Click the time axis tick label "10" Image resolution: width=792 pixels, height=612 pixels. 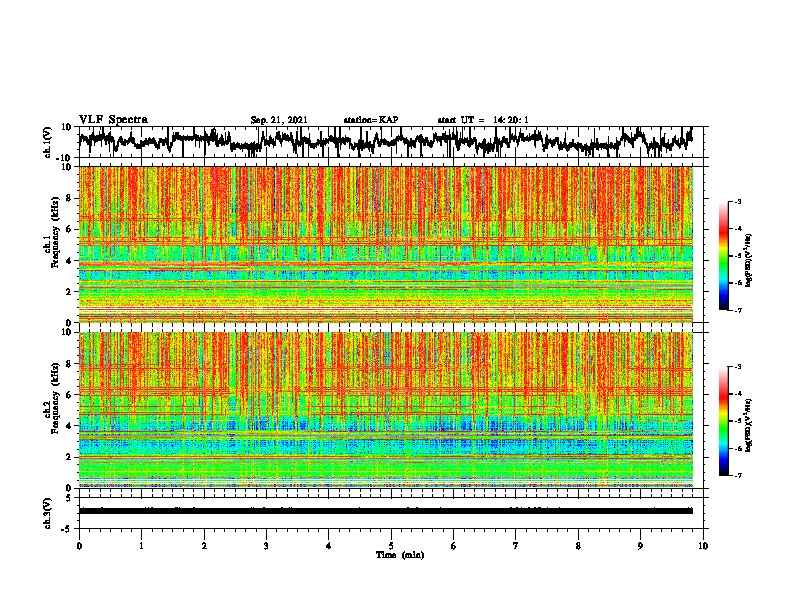pos(703,545)
